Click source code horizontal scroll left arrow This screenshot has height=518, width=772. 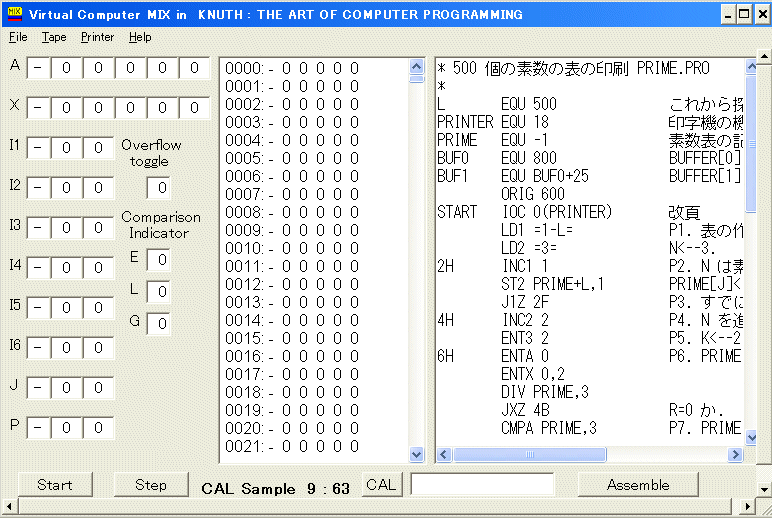(x=444, y=454)
